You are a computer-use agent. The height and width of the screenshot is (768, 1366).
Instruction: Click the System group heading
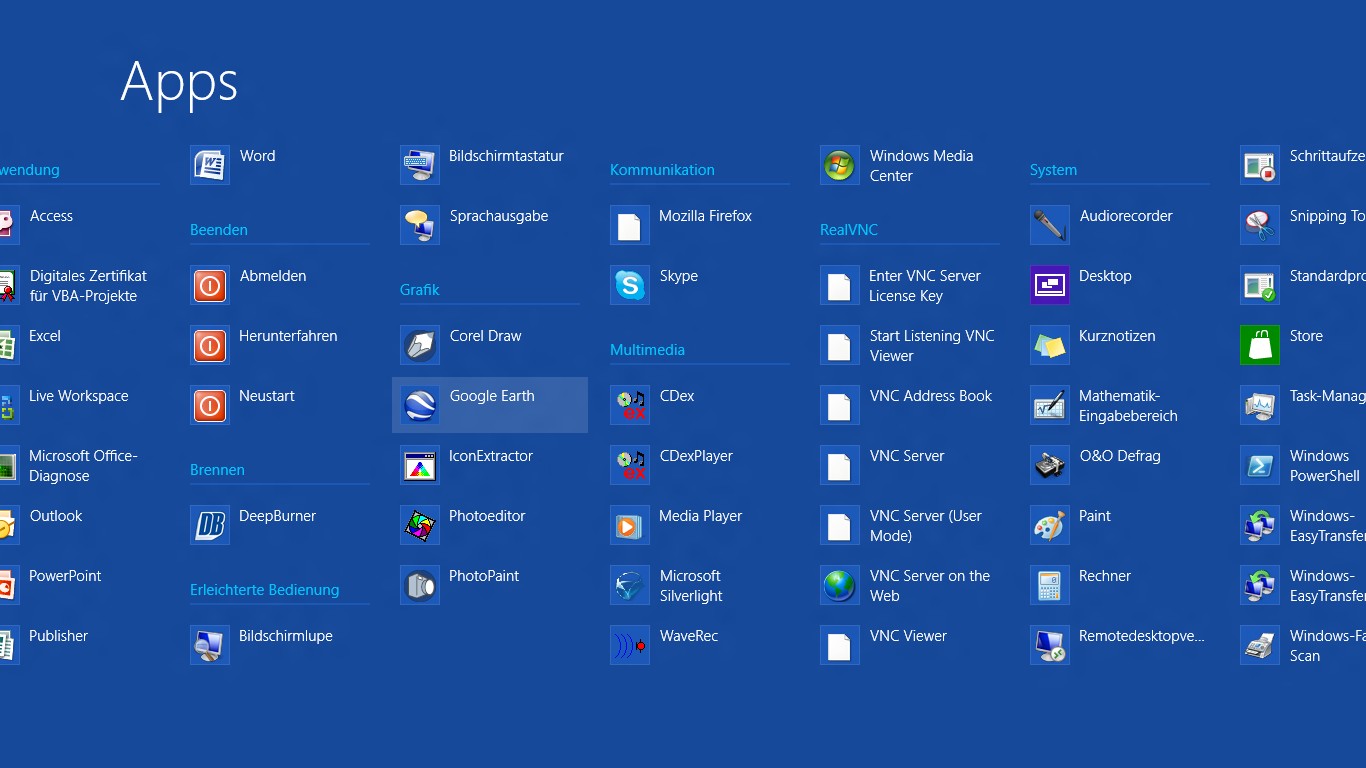1053,170
